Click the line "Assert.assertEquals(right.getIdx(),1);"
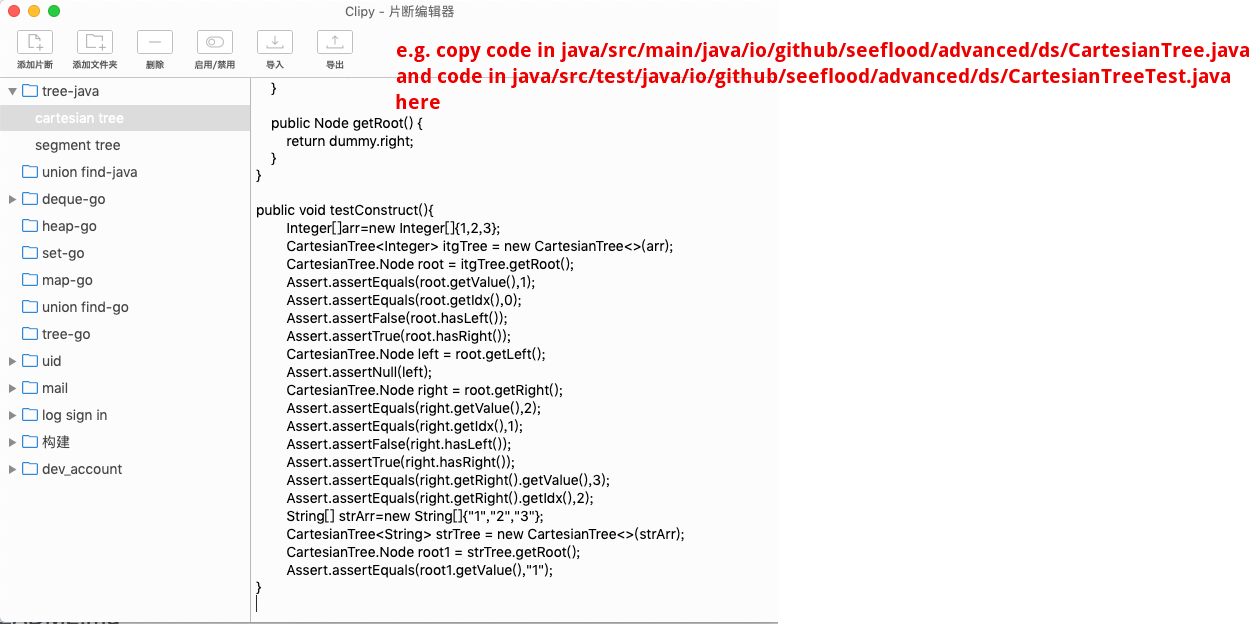The width and height of the screenshot is (1258, 624). [404, 426]
